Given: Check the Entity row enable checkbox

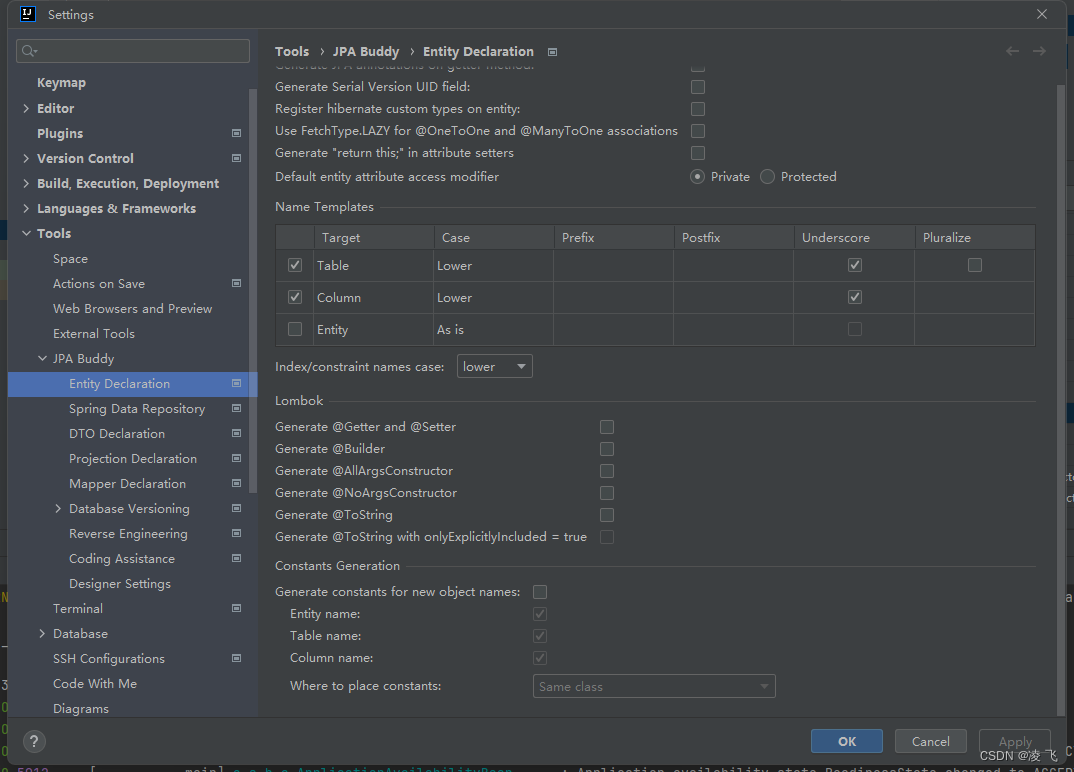Looking at the screenshot, I should pyautogui.click(x=295, y=329).
